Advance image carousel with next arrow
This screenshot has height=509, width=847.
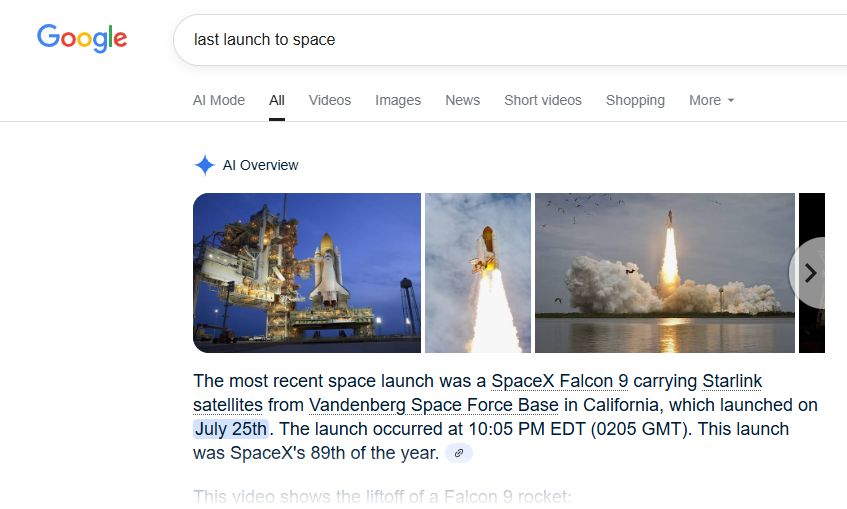point(810,273)
